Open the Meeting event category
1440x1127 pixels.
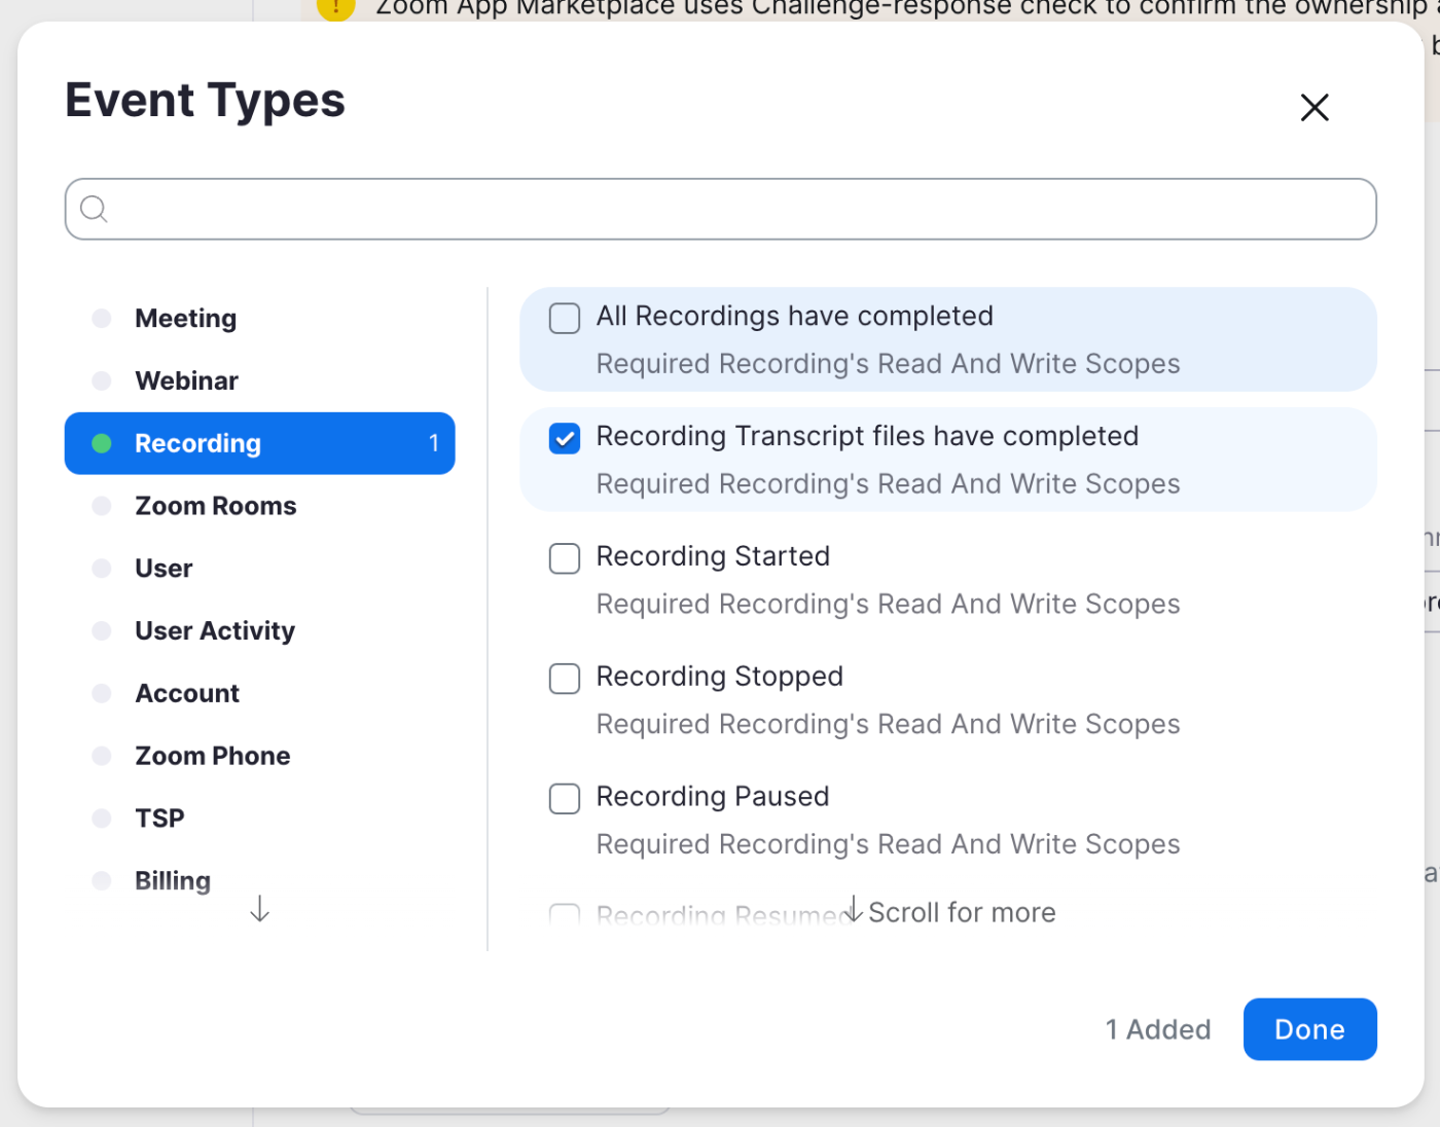click(x=186, y=318)
